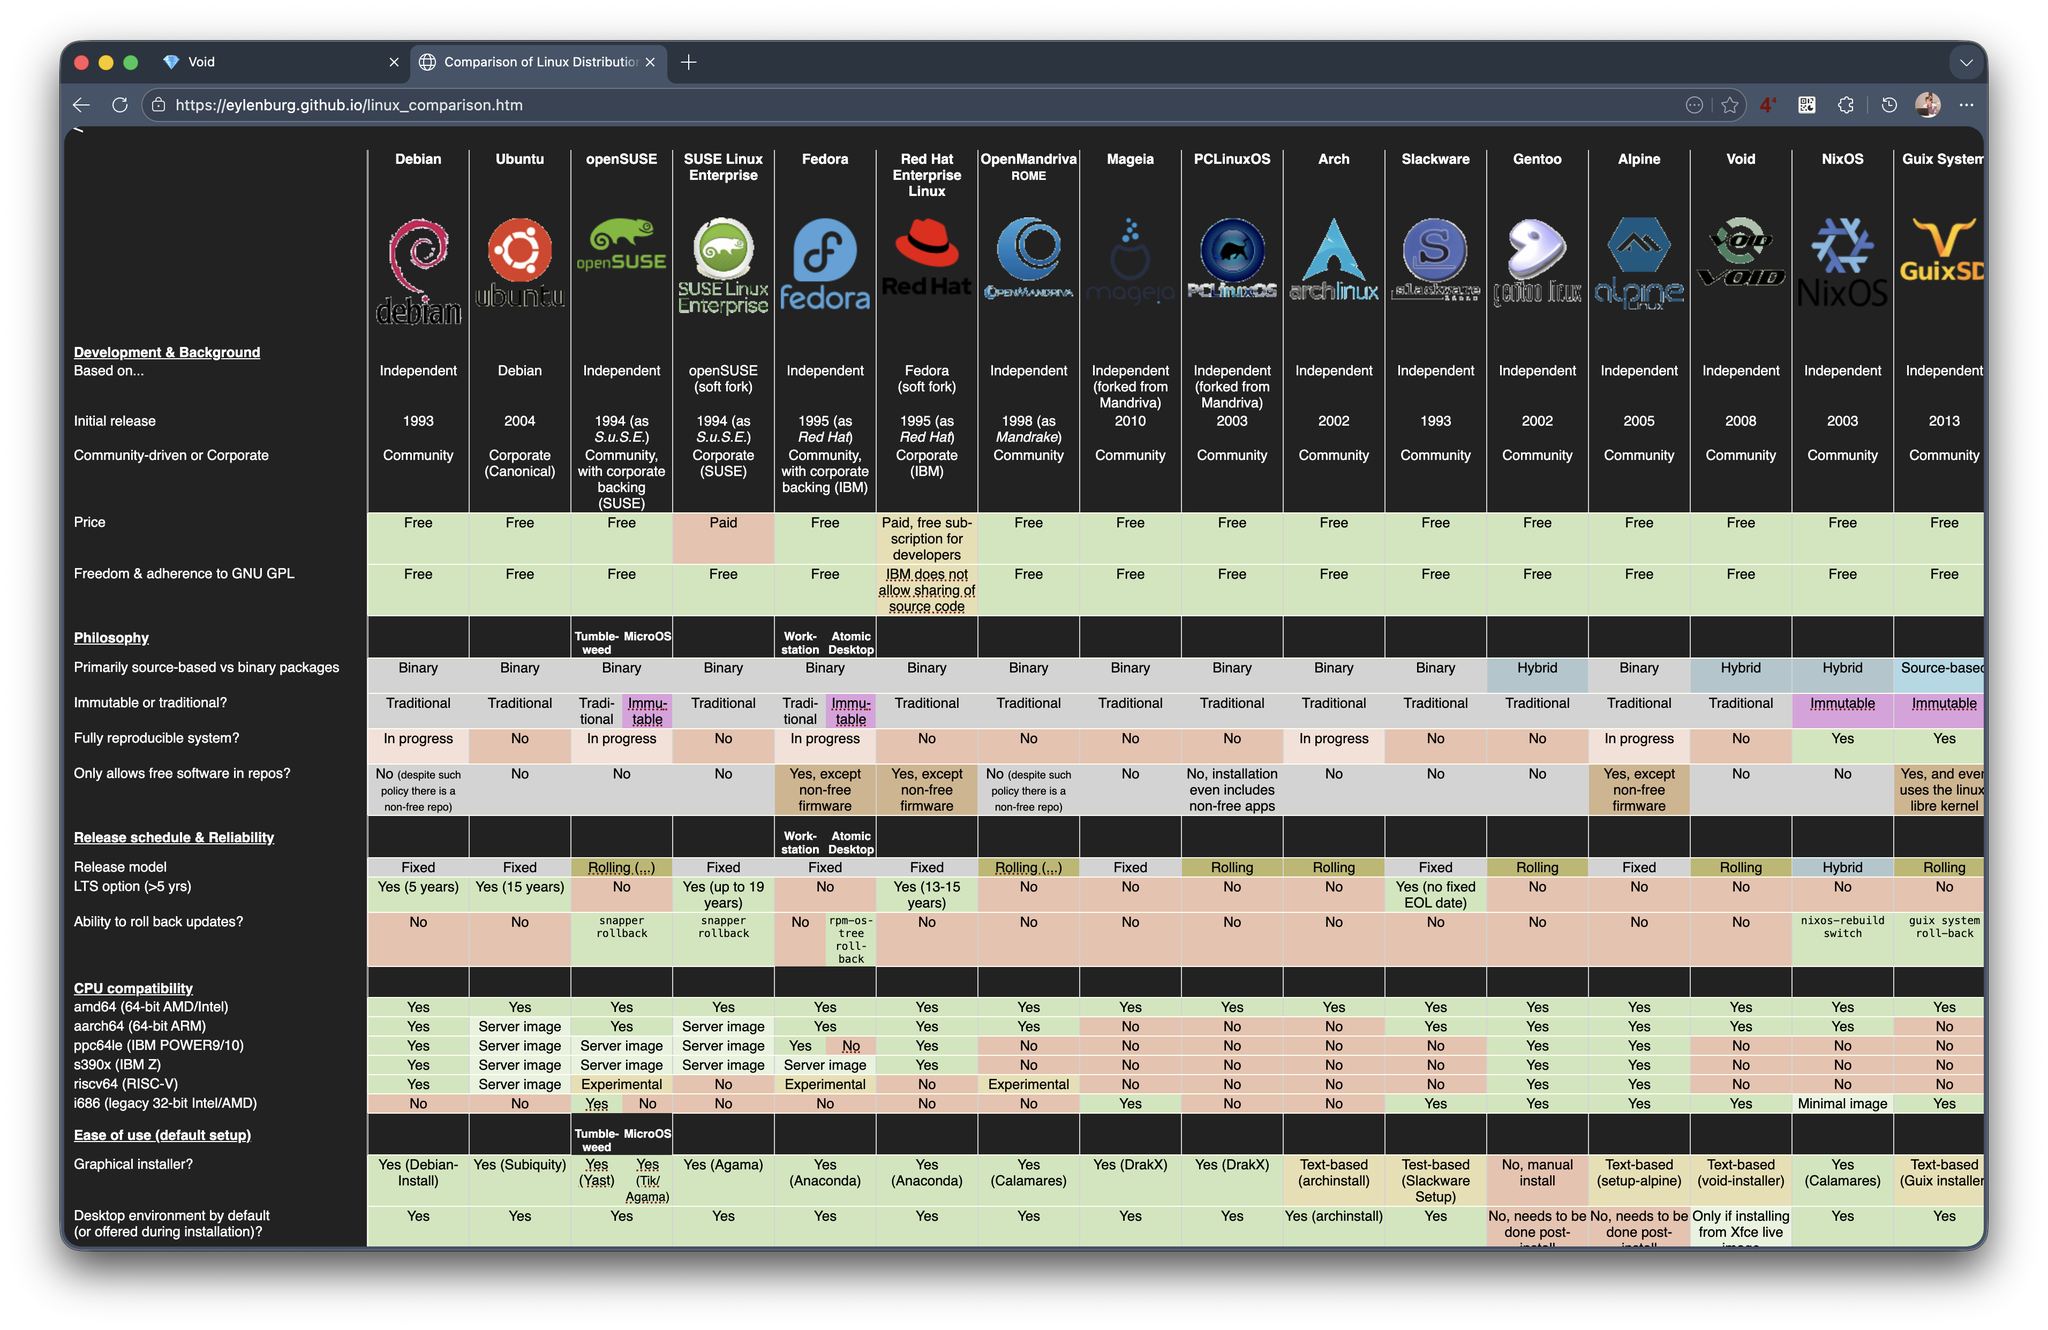Select the Comparison of Linux Distributions tab
Viewport: 2048px width, 1330px height.
point(538,62)
